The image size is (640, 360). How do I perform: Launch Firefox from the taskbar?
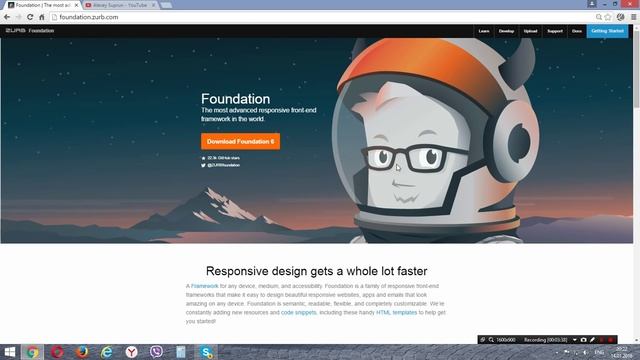82,352
